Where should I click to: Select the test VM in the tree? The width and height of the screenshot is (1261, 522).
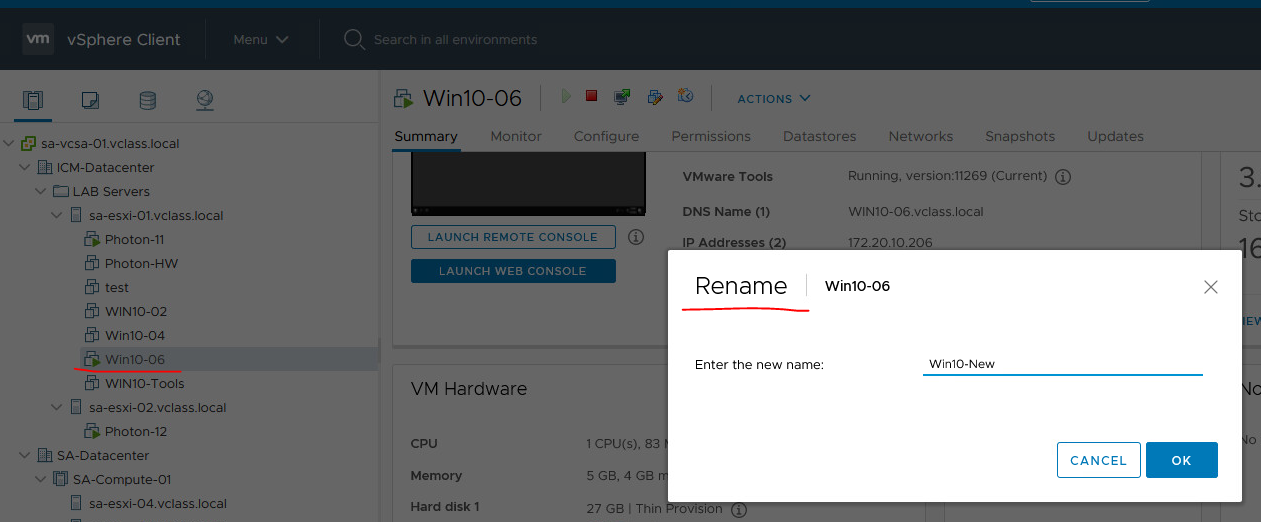tap(117, 287)
